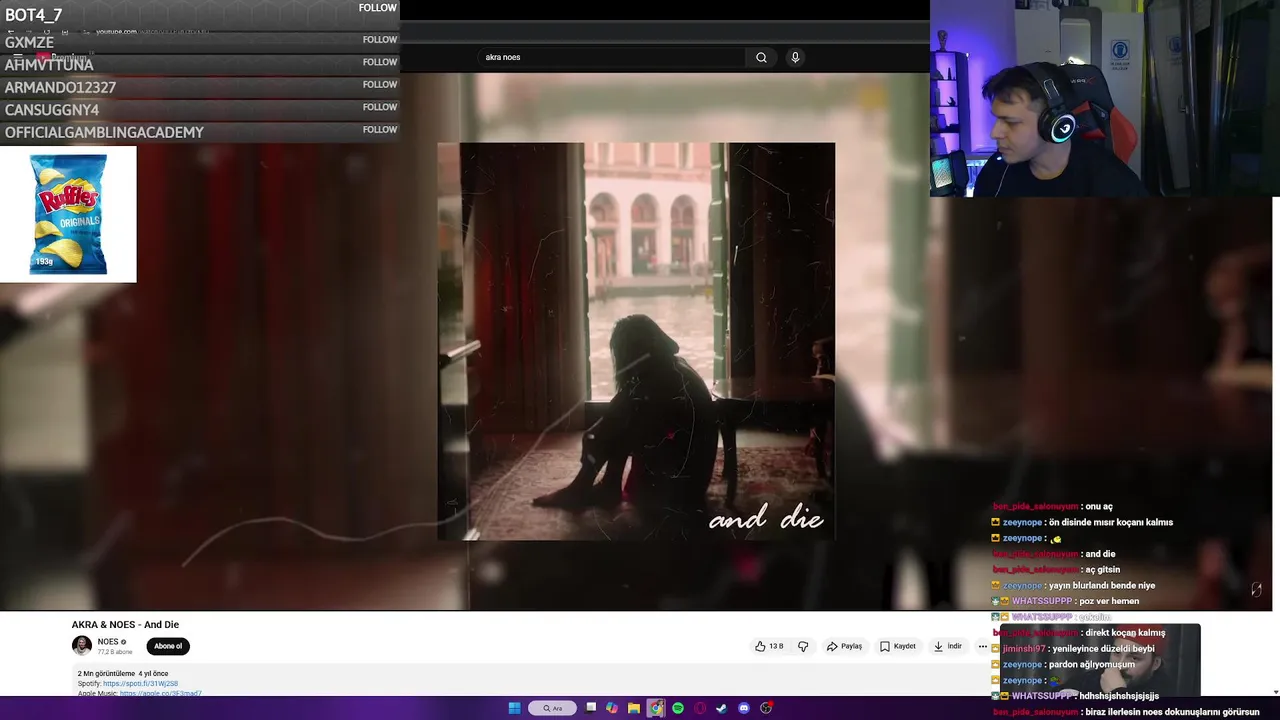Click the Ruffles Originals ad image
The height and width of the screenshot is (720, 1280).
pyautogui.click(x=68, y=214)
